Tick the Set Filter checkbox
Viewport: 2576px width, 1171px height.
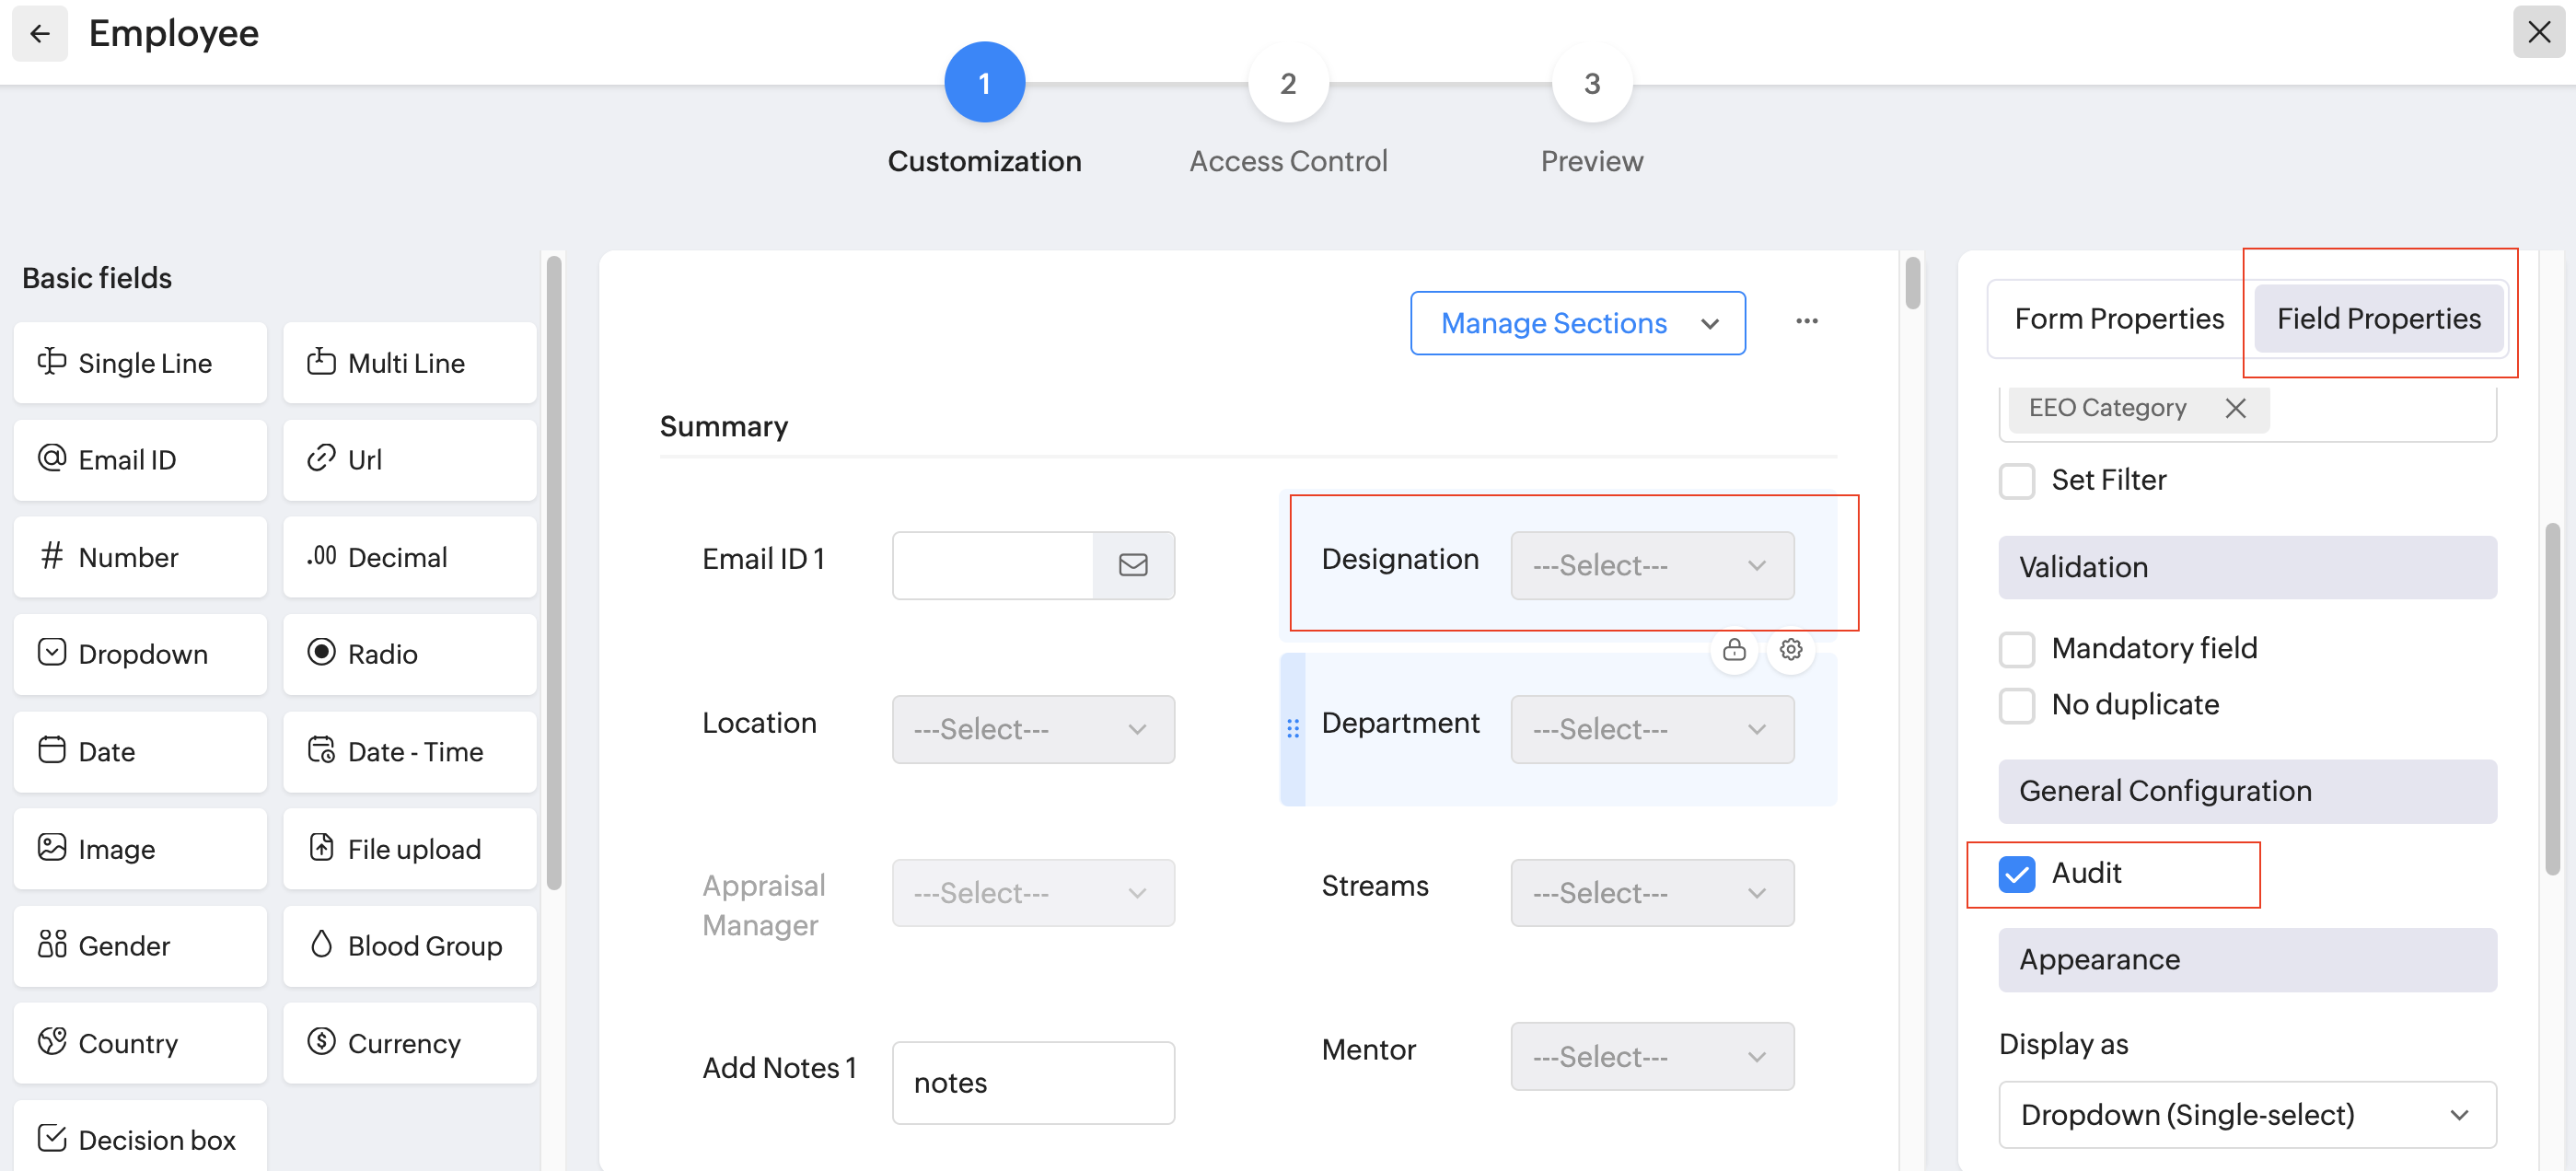coord(2016,481)
